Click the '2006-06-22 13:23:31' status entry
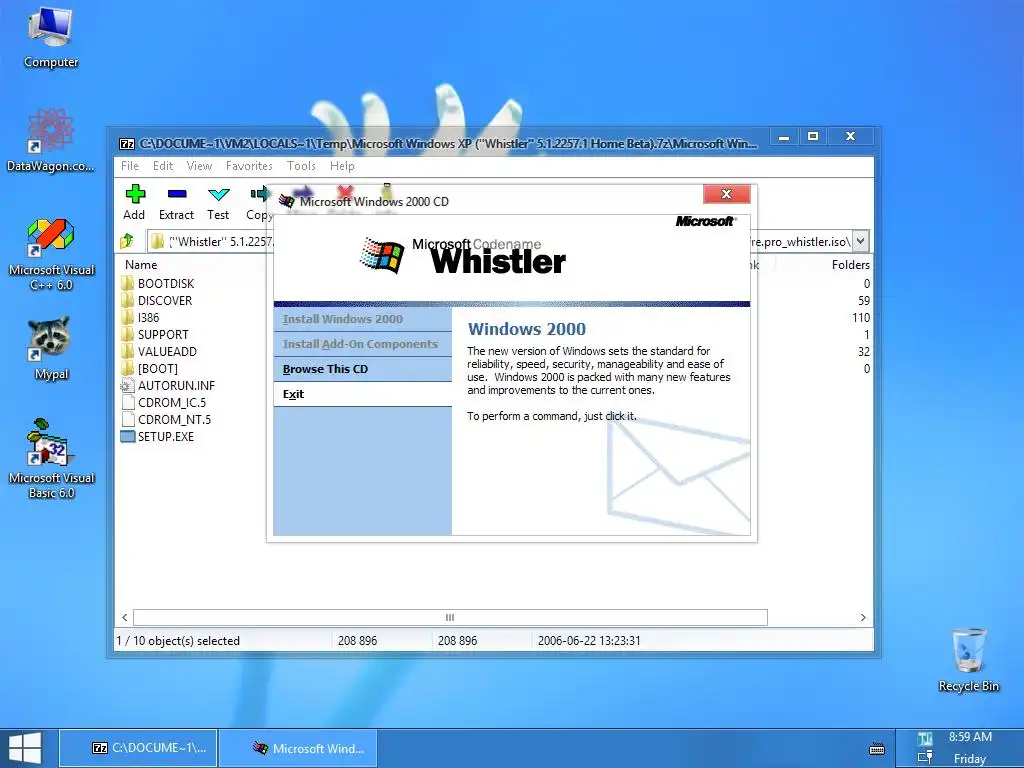Viewport: 1024px width, 768px height. coord(589,641)
